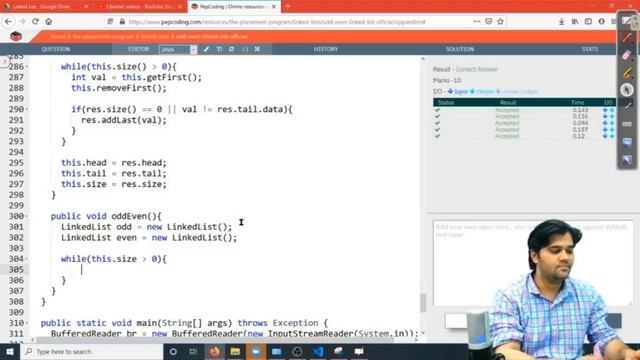Click the custom input text area
640x360 pixels.
pos(533,263)
